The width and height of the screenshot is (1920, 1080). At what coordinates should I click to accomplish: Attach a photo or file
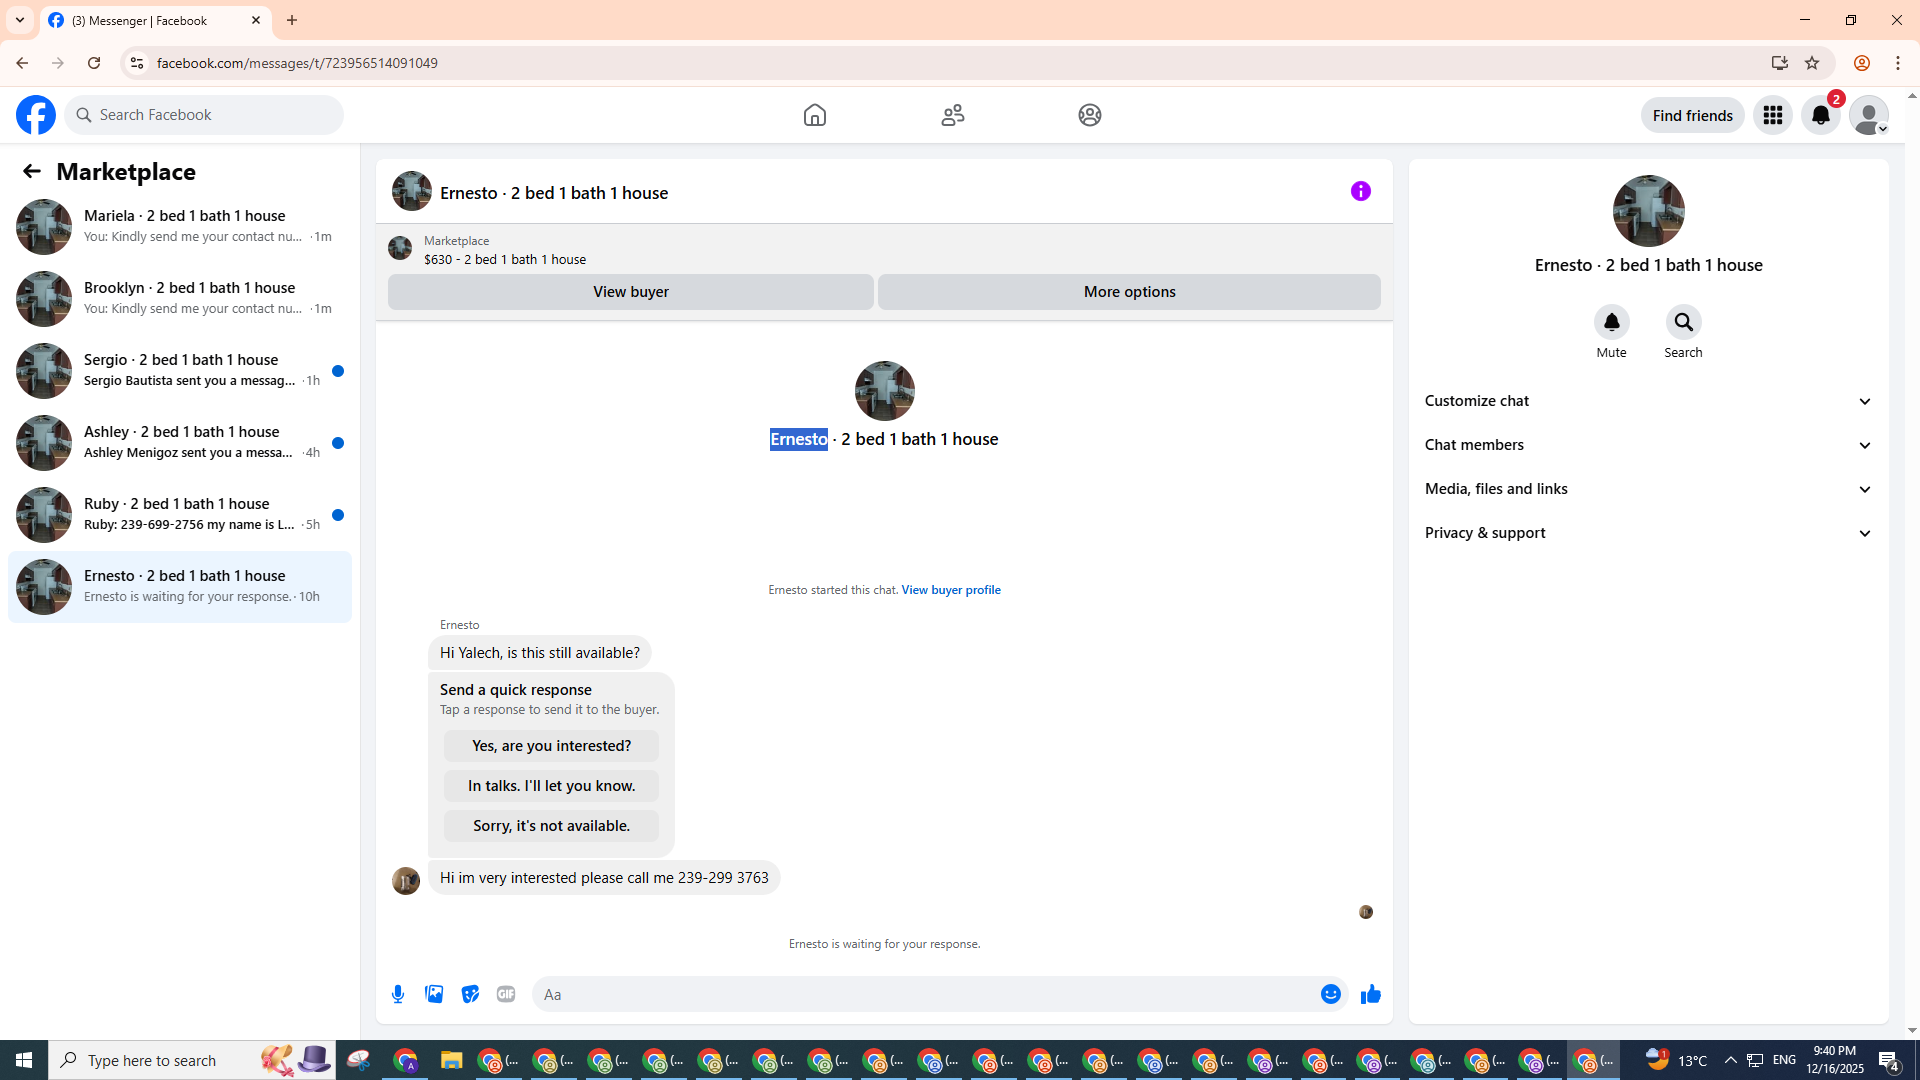point(434,994)
